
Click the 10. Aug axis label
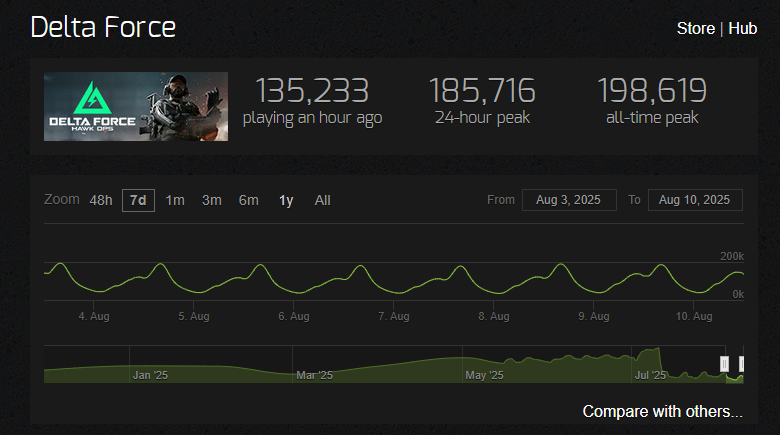coord(694,316)
